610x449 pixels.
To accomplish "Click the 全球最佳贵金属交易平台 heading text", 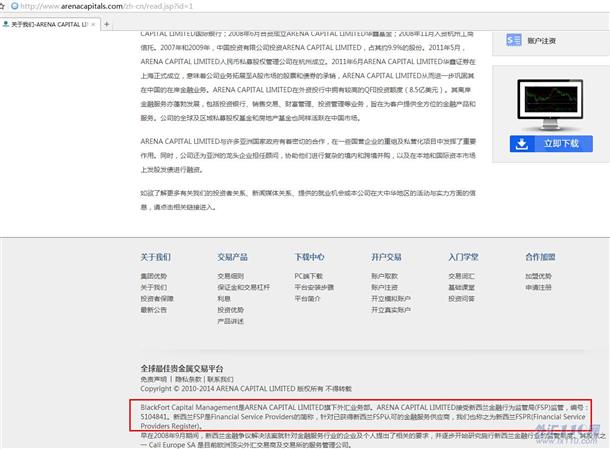I will click(182, 368).
